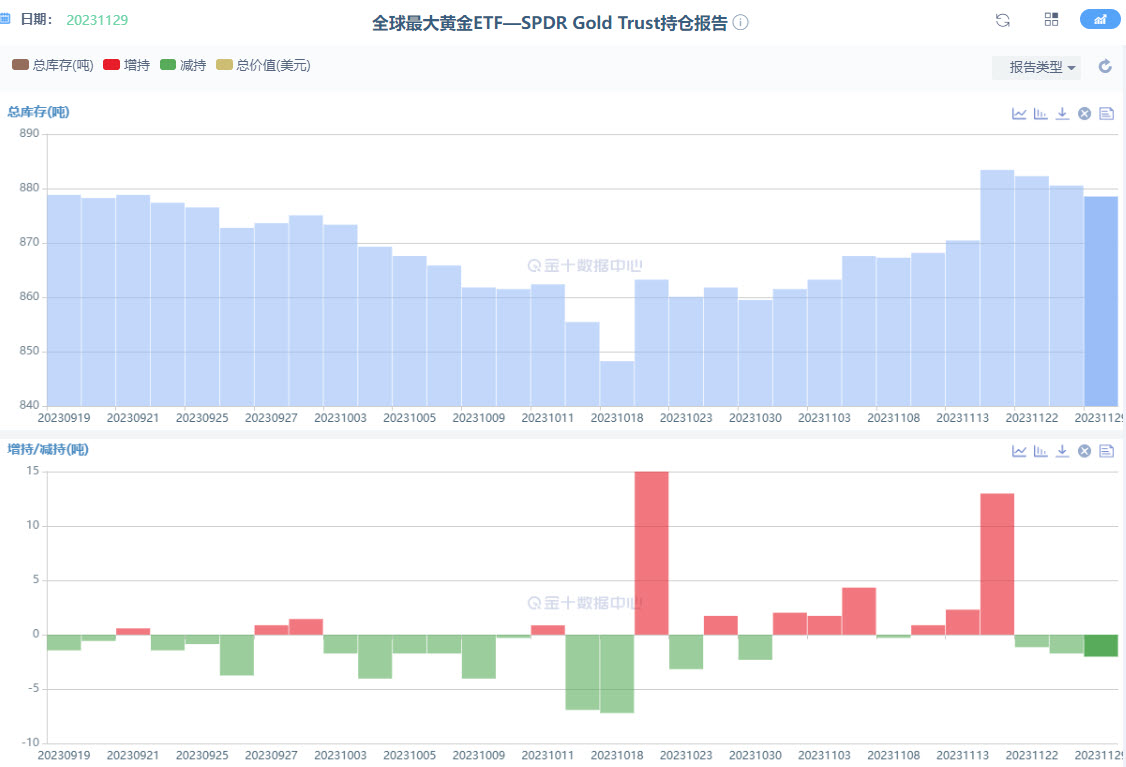The height and width of the screenshot is (767, 1126).
Task: Toggle 减持 legend series
Action: (183, 65)
